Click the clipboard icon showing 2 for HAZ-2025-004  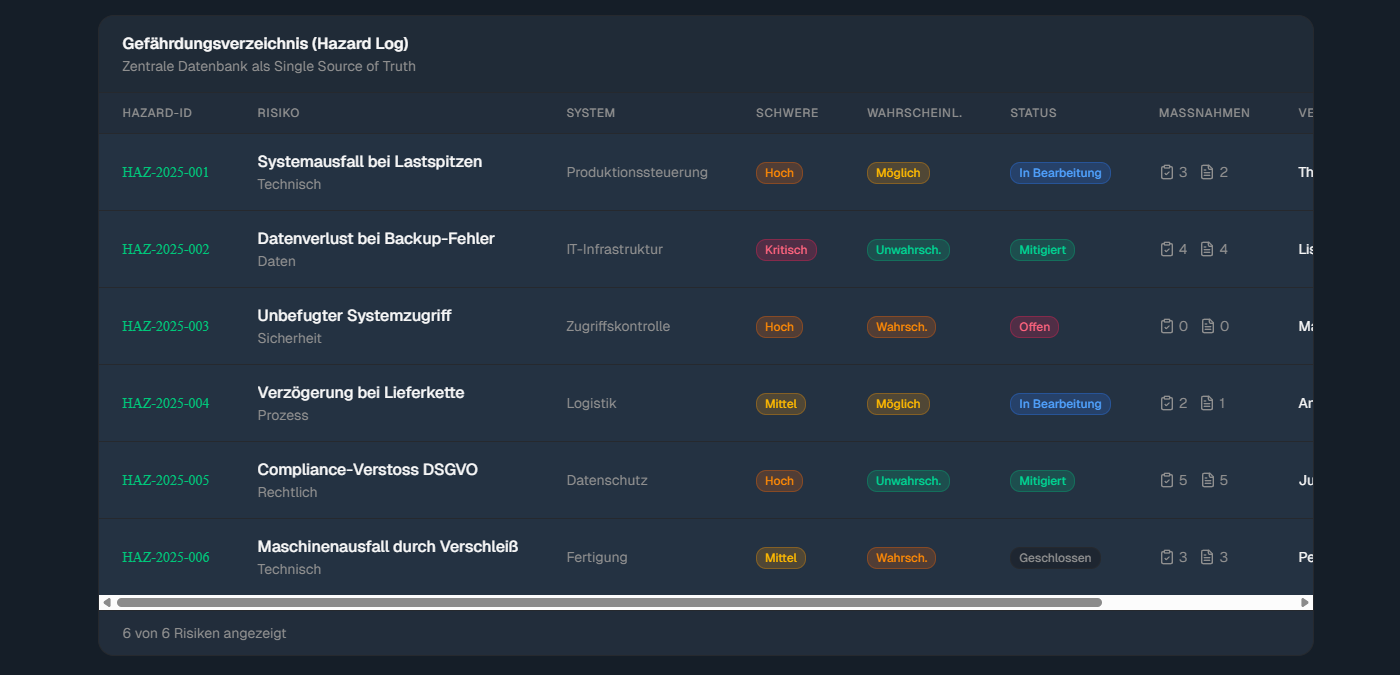[x=1167, y=402]
